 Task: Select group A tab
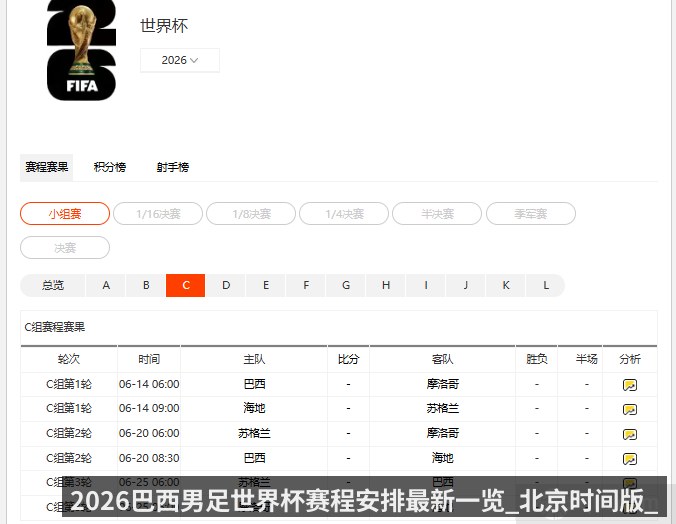[106, 286]
